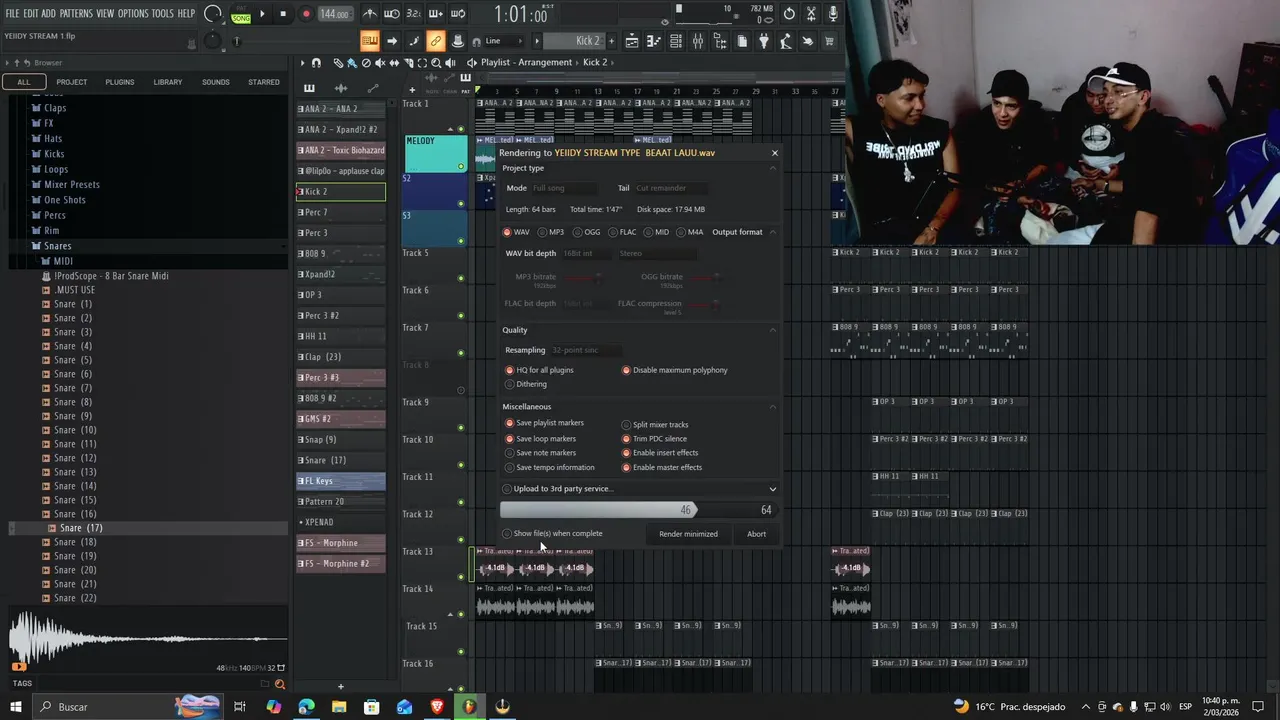The image size is (1280, 720).
Task: Open the Playlist view icon in toolbar
Action: click(632, 41)
